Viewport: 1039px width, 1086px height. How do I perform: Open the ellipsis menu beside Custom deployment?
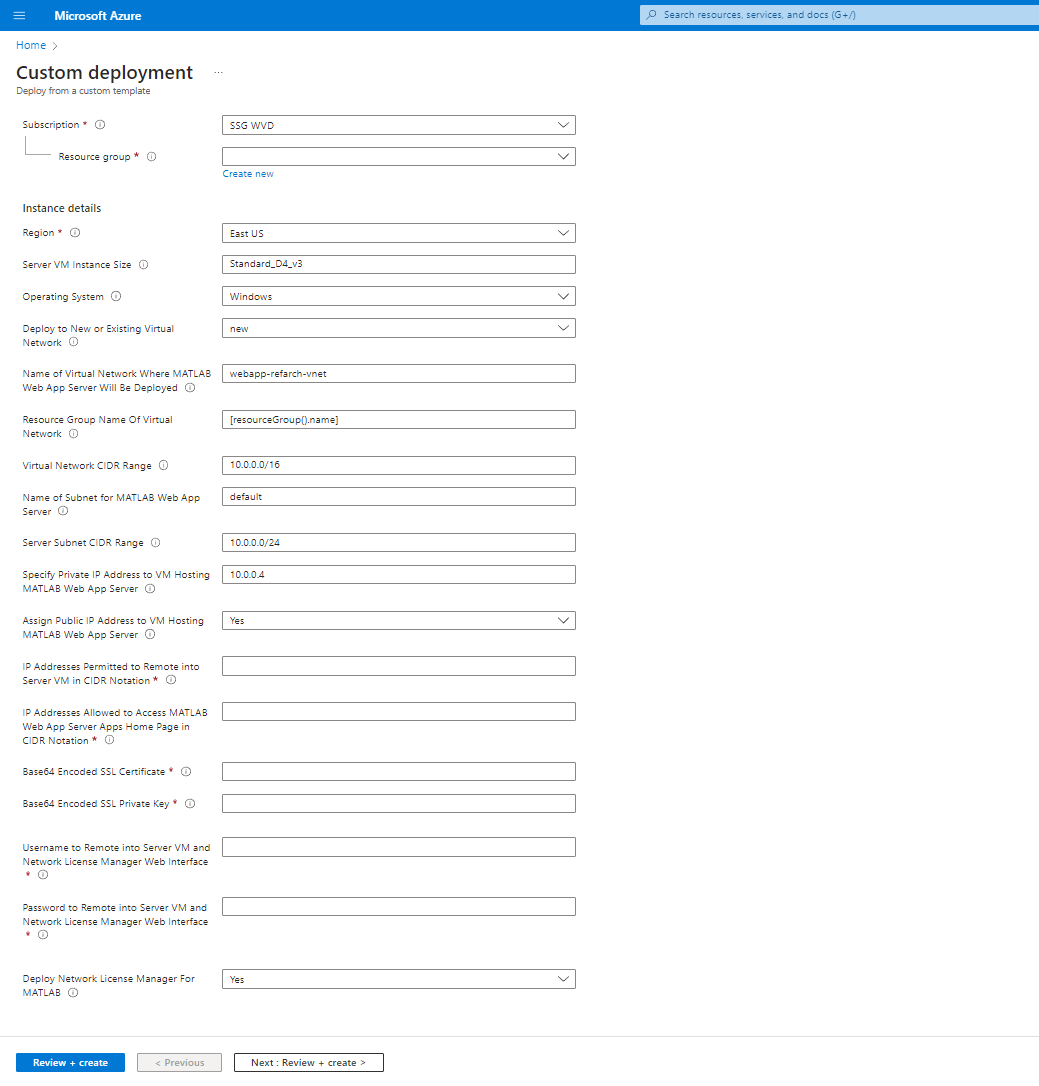[x=218, y=73]
